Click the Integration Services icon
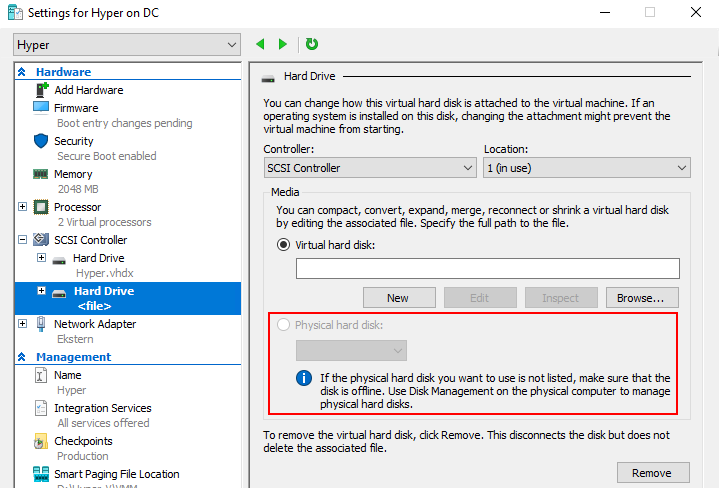This screenshot has height=488, width=719. (41, 408)
